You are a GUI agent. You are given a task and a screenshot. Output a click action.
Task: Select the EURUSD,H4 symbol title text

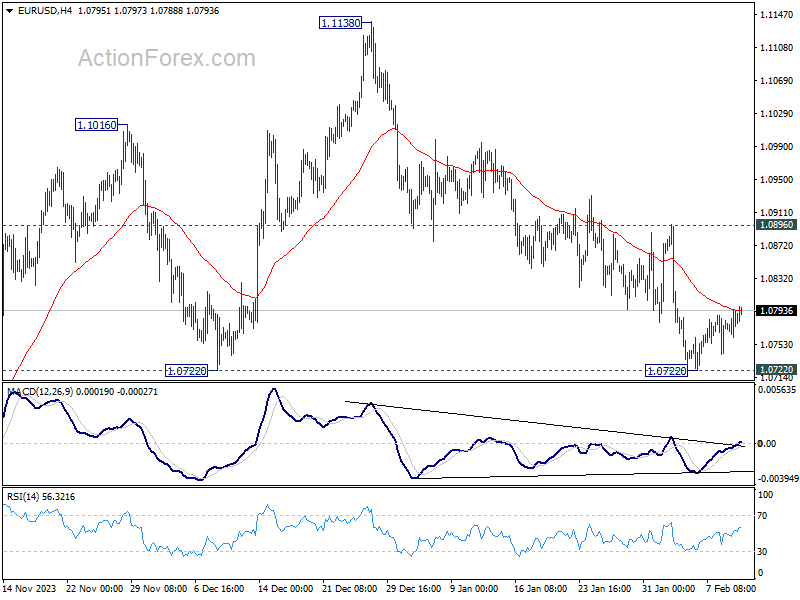click(45, 11)
